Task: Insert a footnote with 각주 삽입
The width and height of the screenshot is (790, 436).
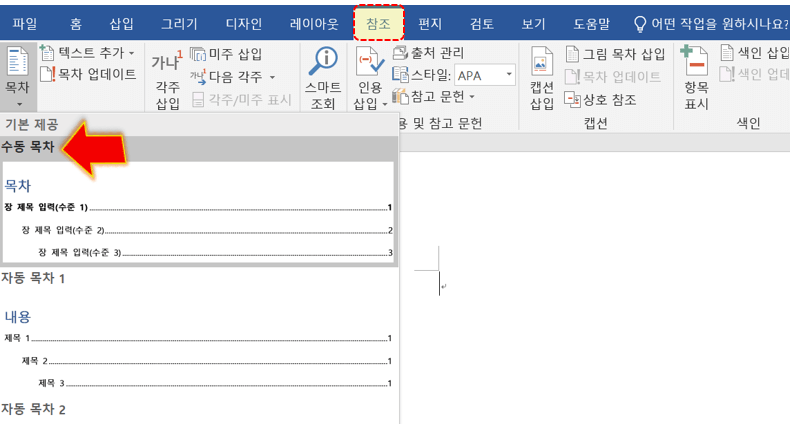Action: 167,80
